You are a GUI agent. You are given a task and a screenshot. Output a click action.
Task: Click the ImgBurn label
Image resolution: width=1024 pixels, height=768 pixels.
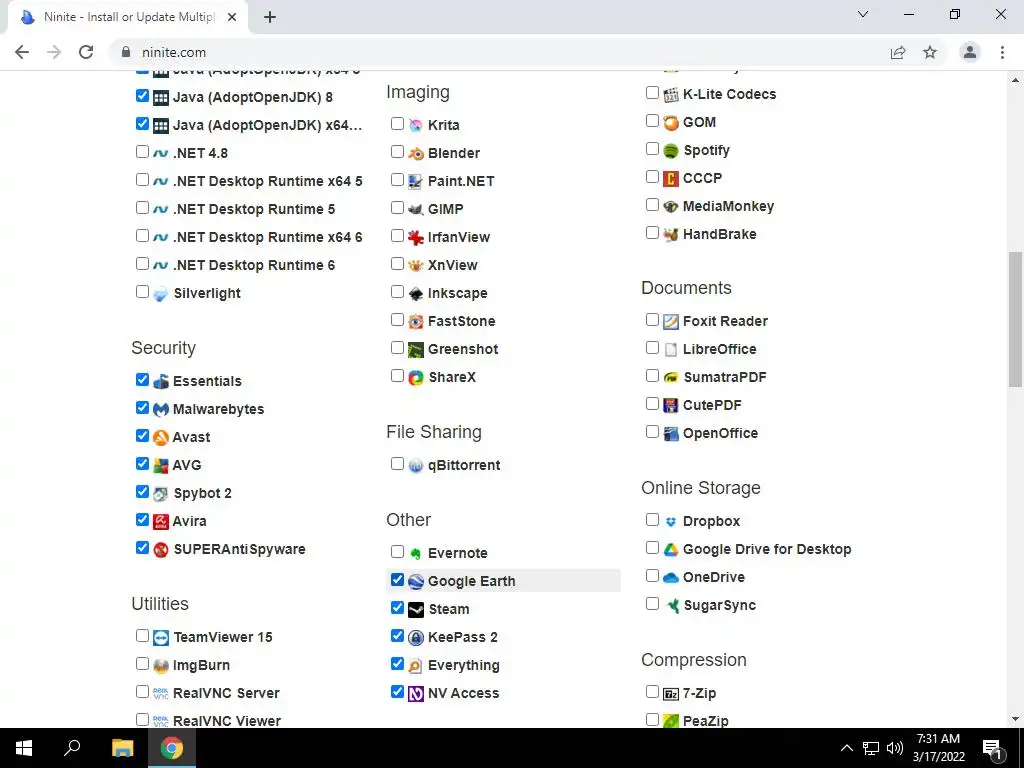pos(201,665)
